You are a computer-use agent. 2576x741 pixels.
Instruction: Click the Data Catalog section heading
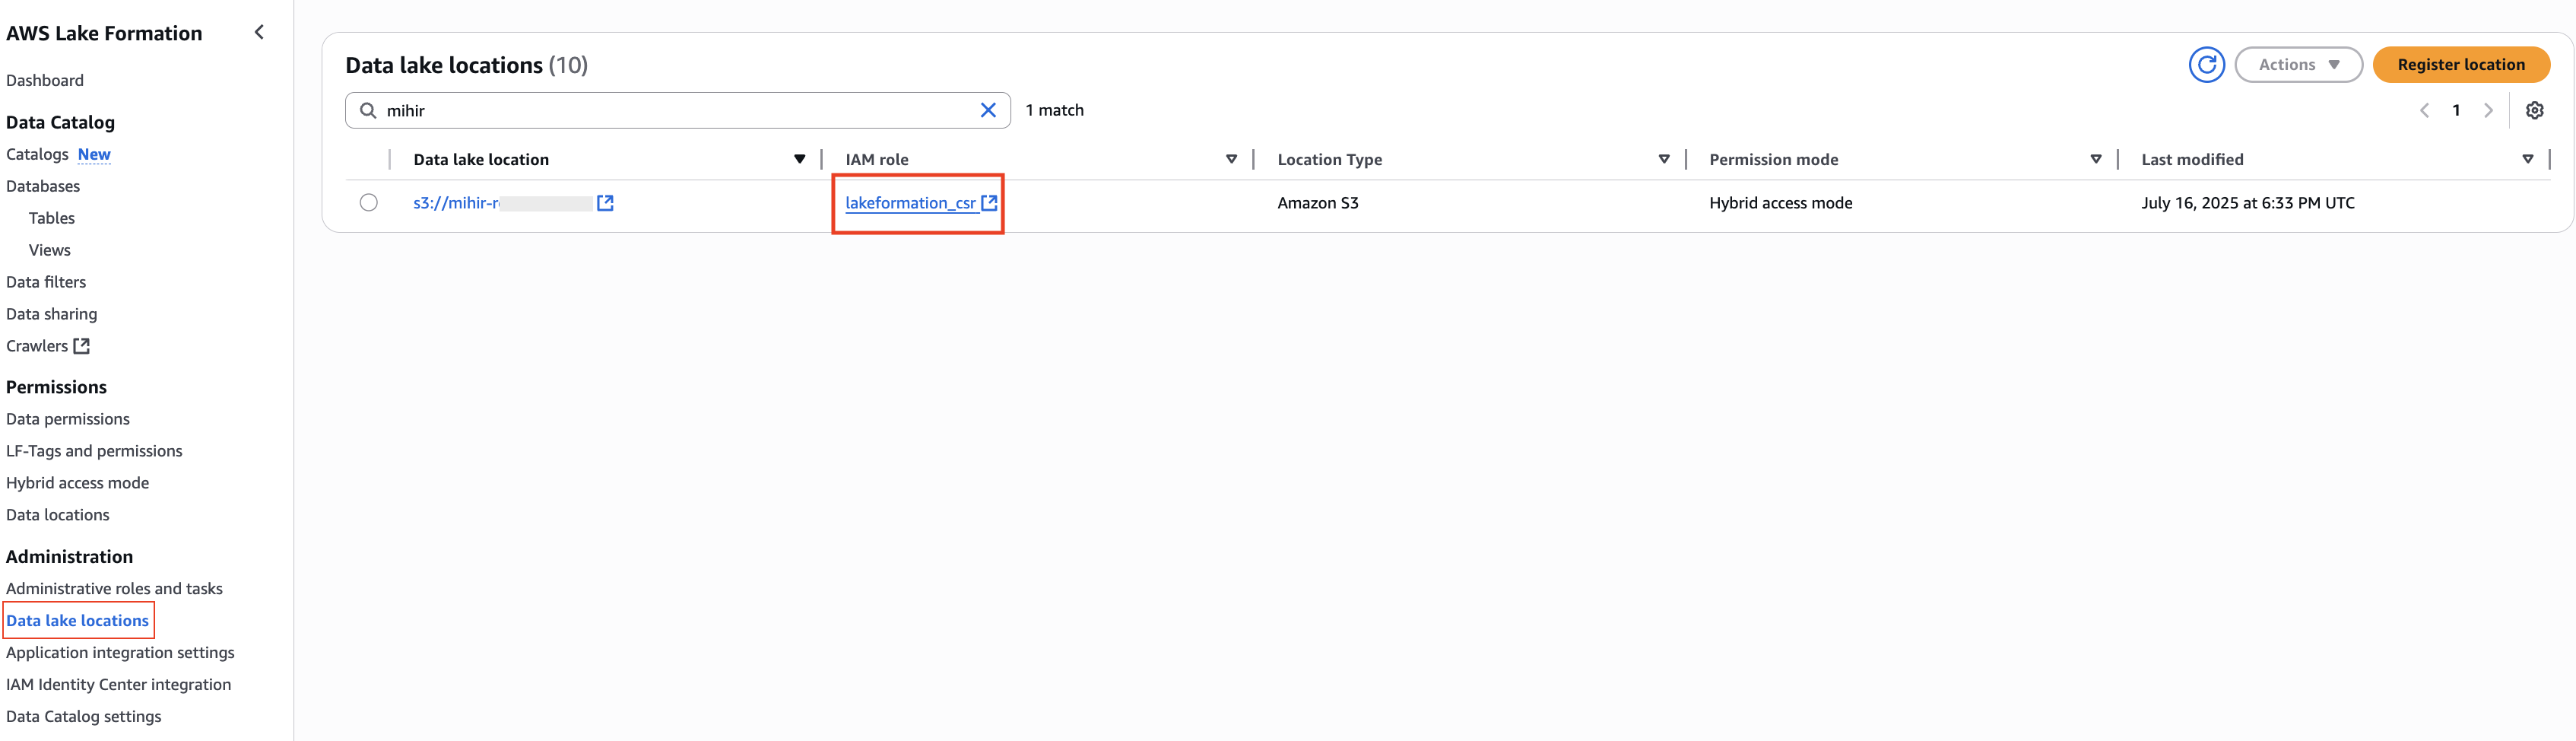(x=60, y=122)
